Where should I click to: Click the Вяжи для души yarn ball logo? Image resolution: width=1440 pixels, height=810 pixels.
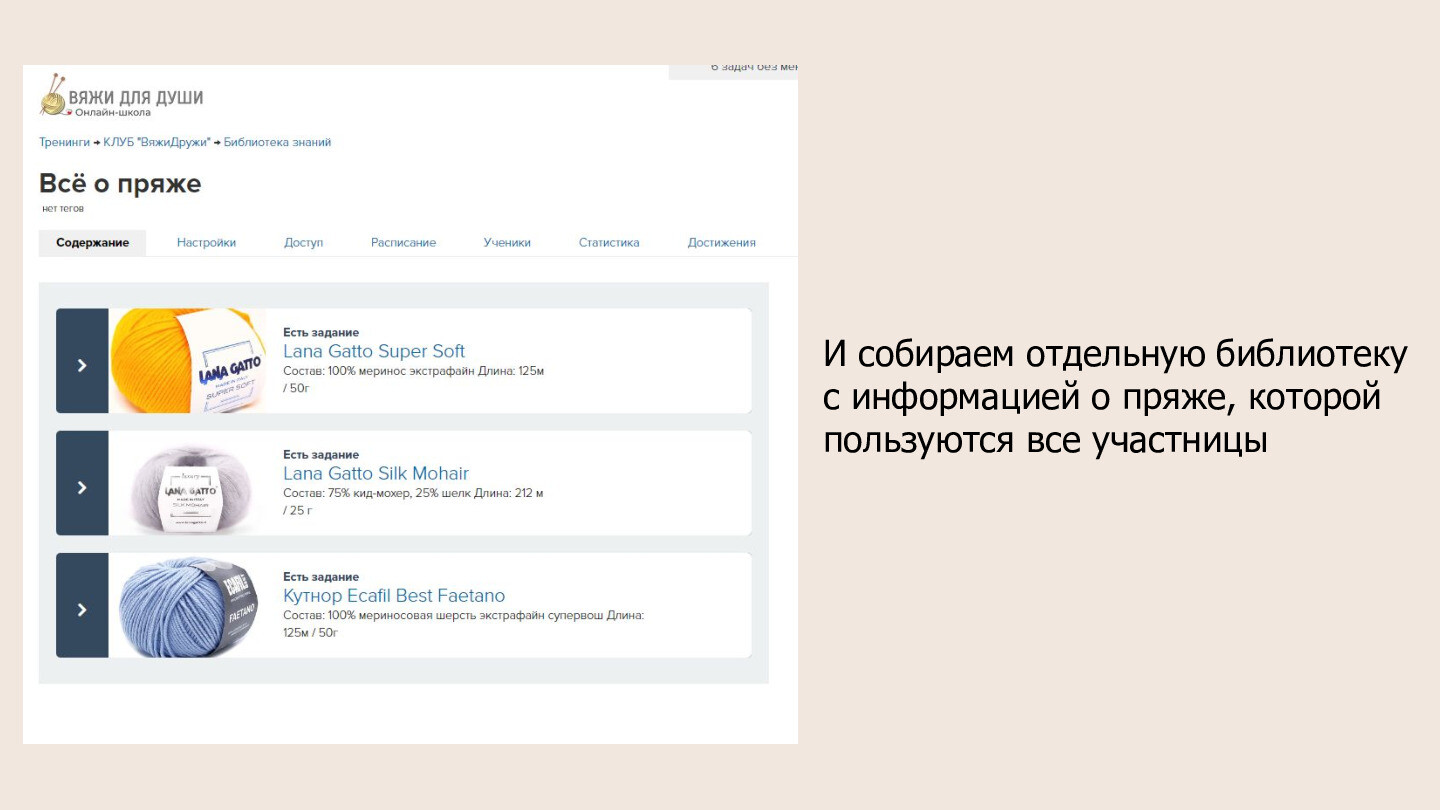pos(53,95)
